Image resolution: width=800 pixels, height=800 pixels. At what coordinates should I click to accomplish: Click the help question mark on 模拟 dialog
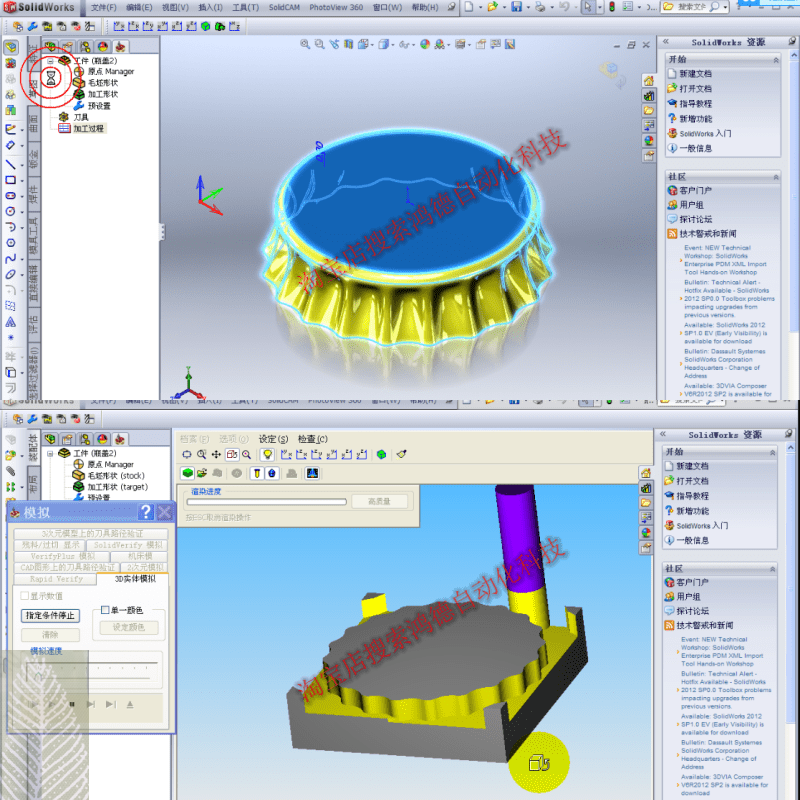click(x=146, y=511)
